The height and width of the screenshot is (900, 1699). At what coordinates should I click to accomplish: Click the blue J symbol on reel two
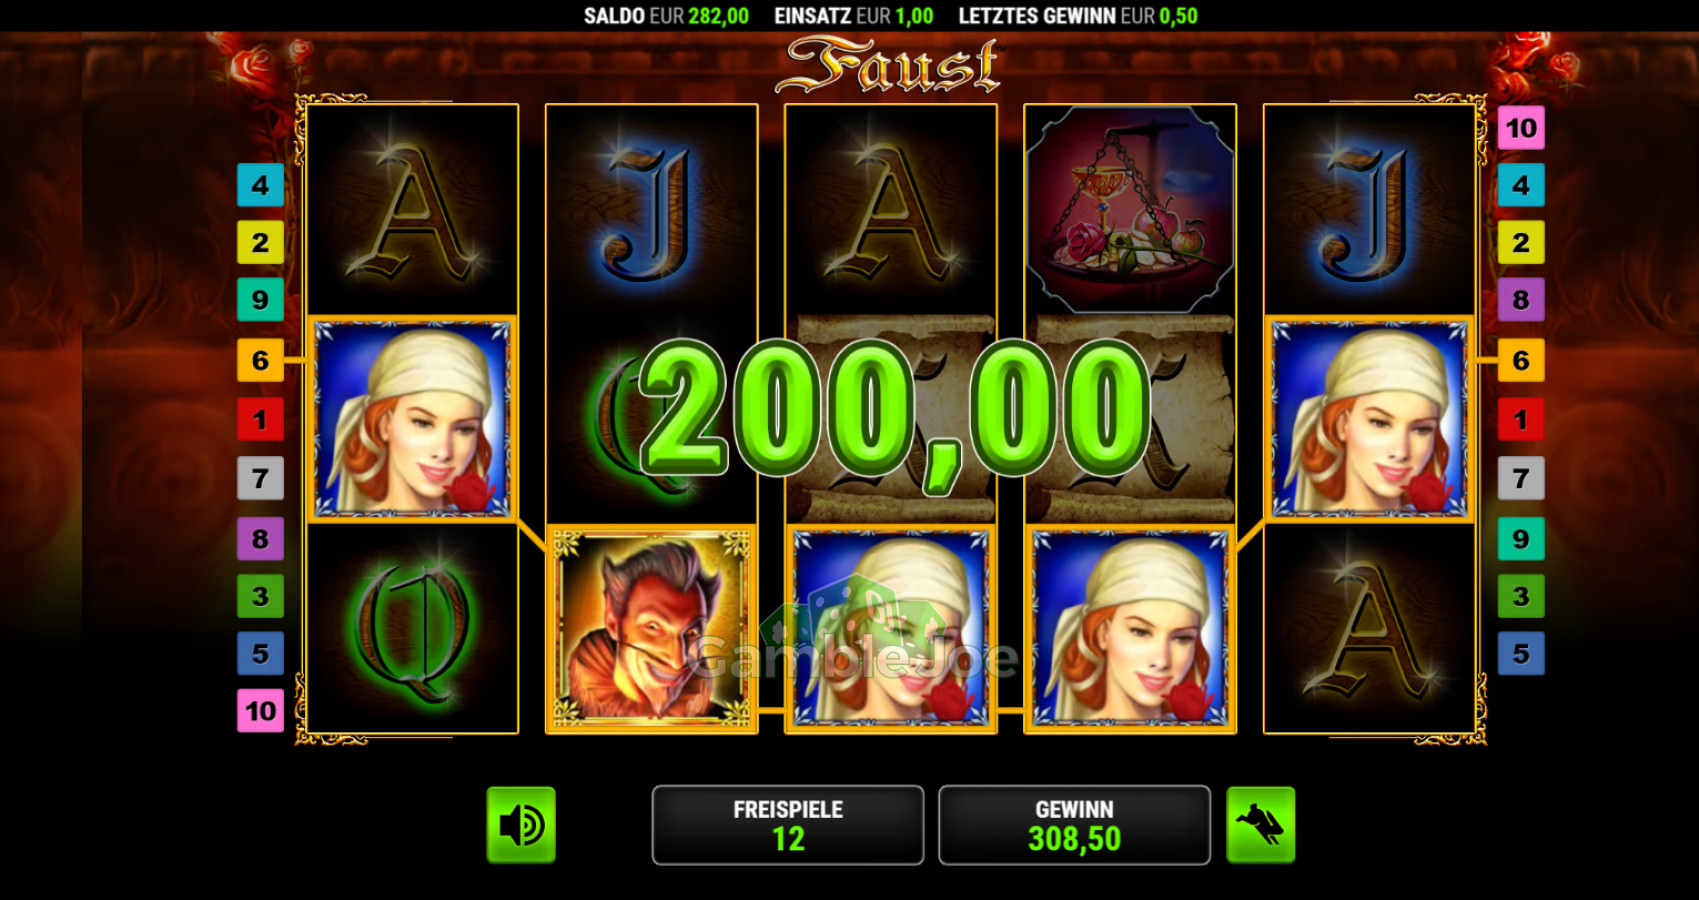(651, 210)
